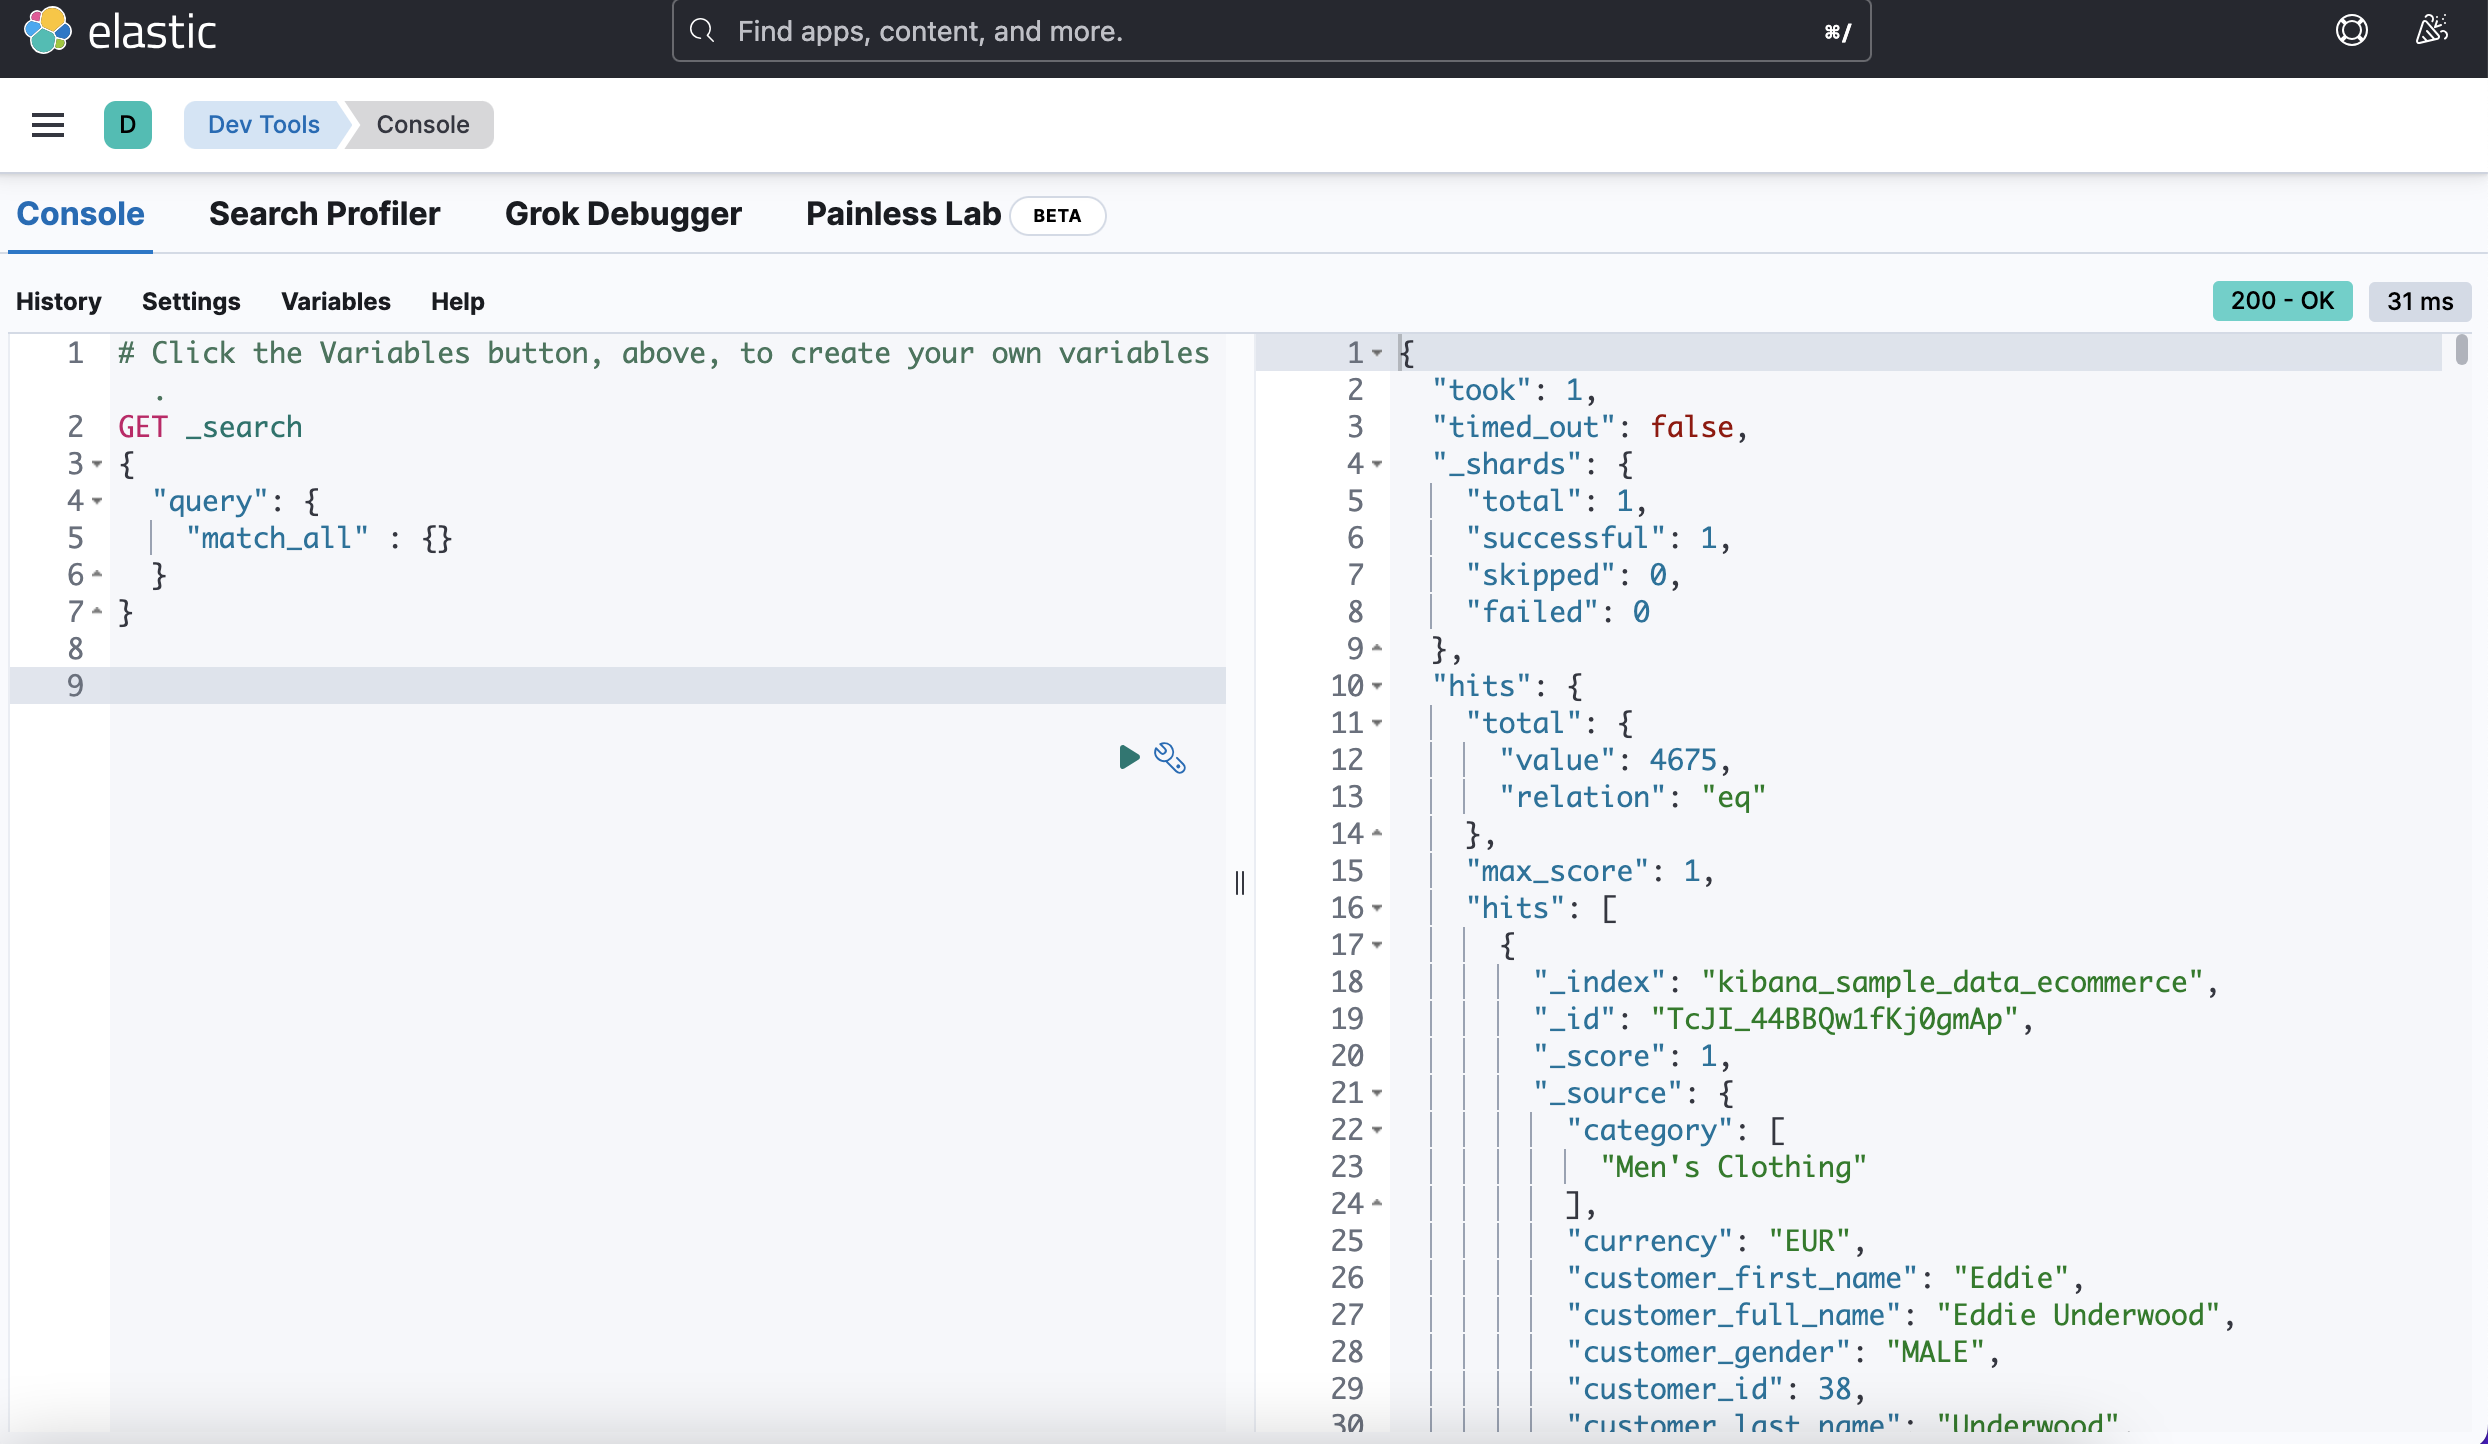Open the Variables dialog
Viewport: 2488px width, 1444px height.
[336, 301]
